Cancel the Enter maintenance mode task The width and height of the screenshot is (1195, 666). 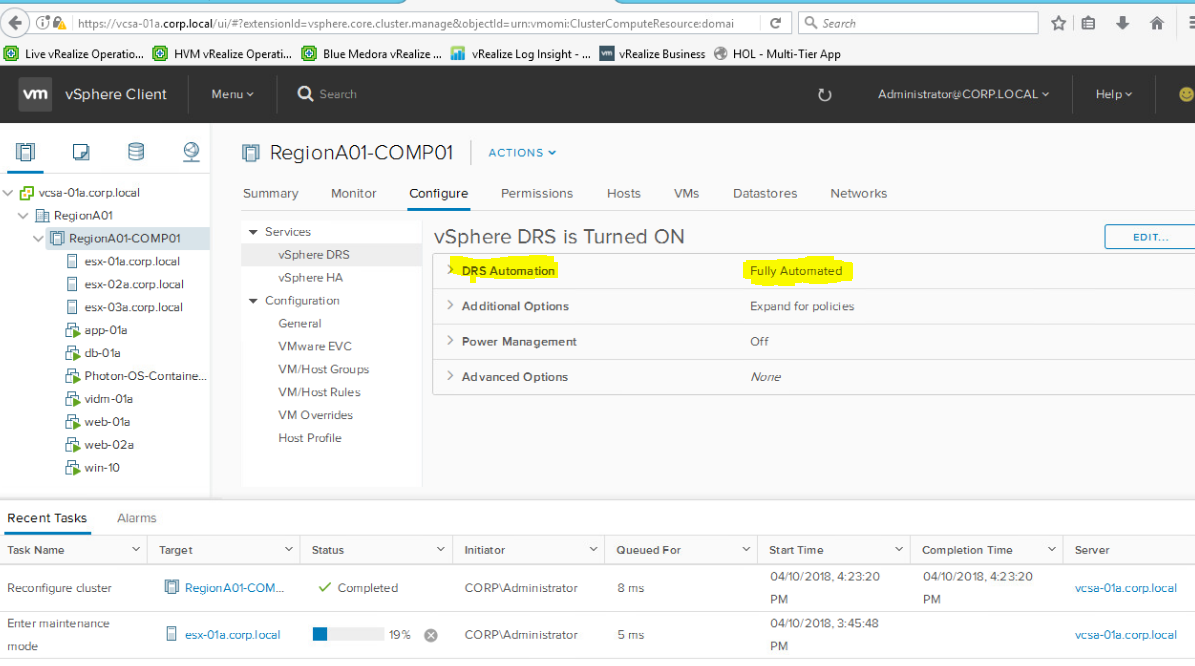tap(431, 636)
